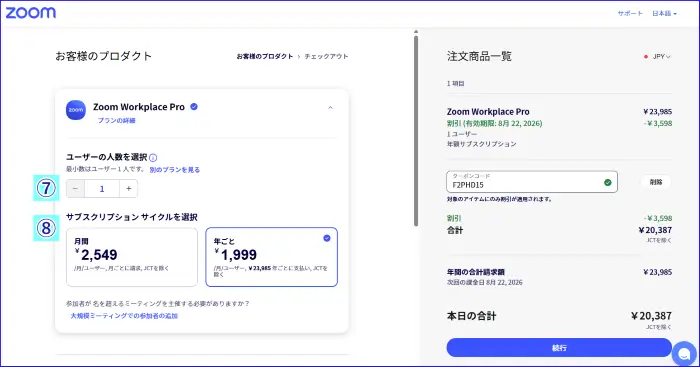Open the info icon next to ユーザーの人数を選択
Viewport: 700px width, 367px height.
[x=153, y=158]
